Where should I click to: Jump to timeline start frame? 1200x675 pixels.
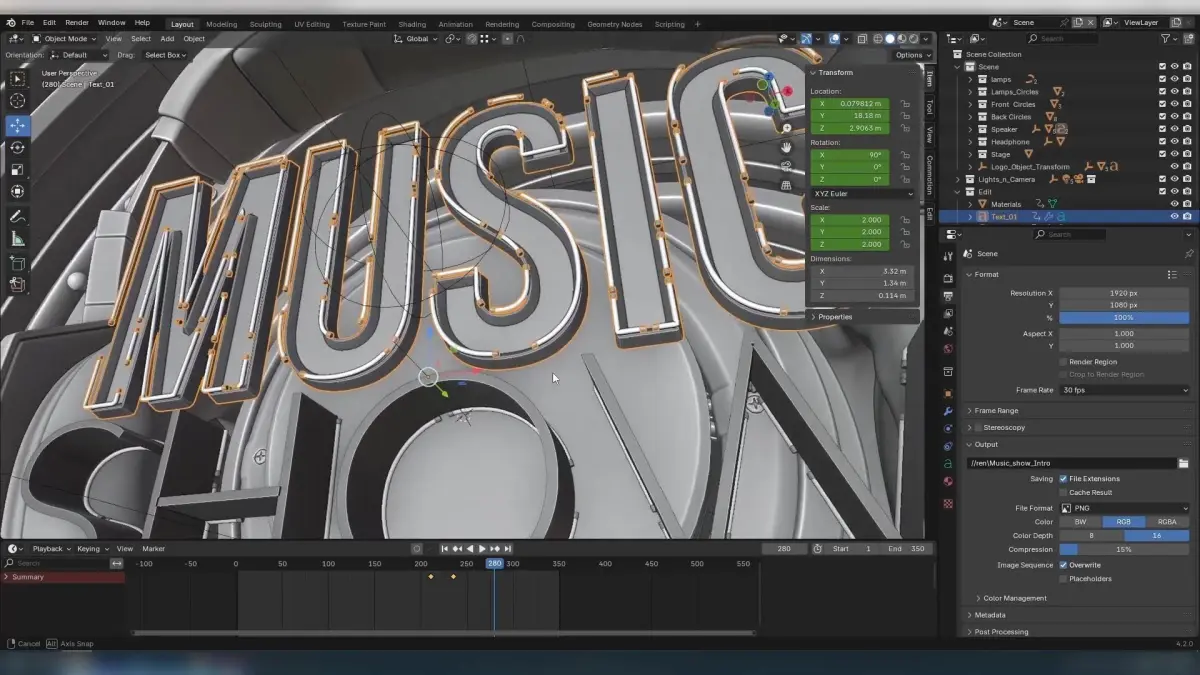point(445,549)
